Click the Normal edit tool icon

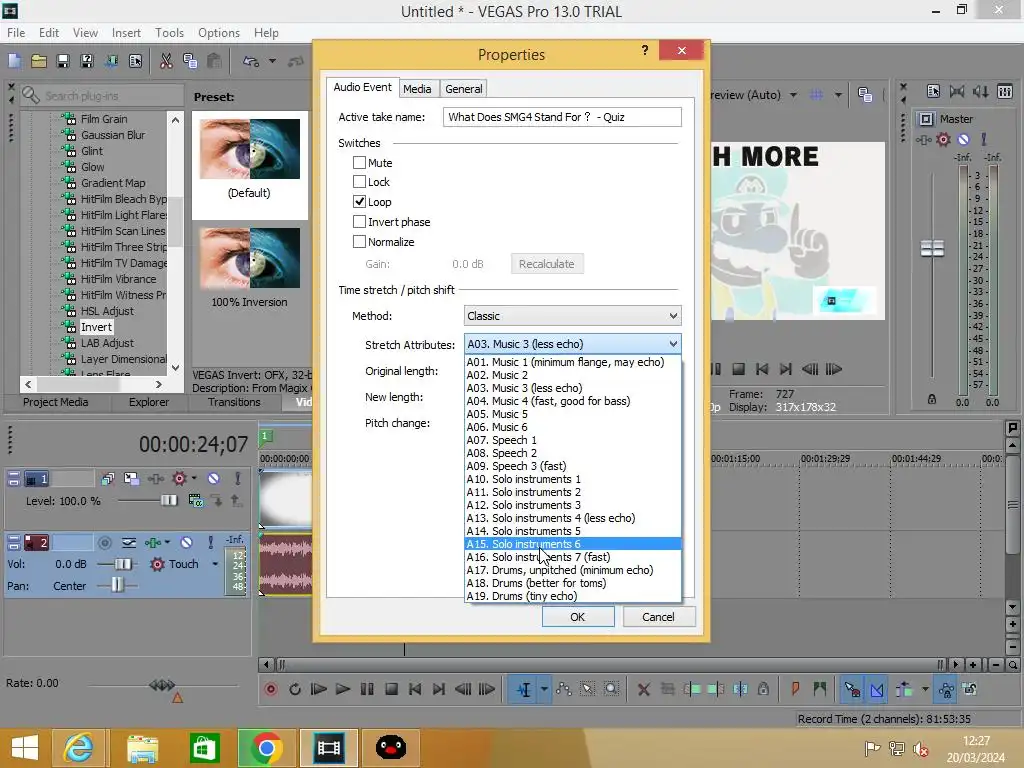click(x=524, y=689)
